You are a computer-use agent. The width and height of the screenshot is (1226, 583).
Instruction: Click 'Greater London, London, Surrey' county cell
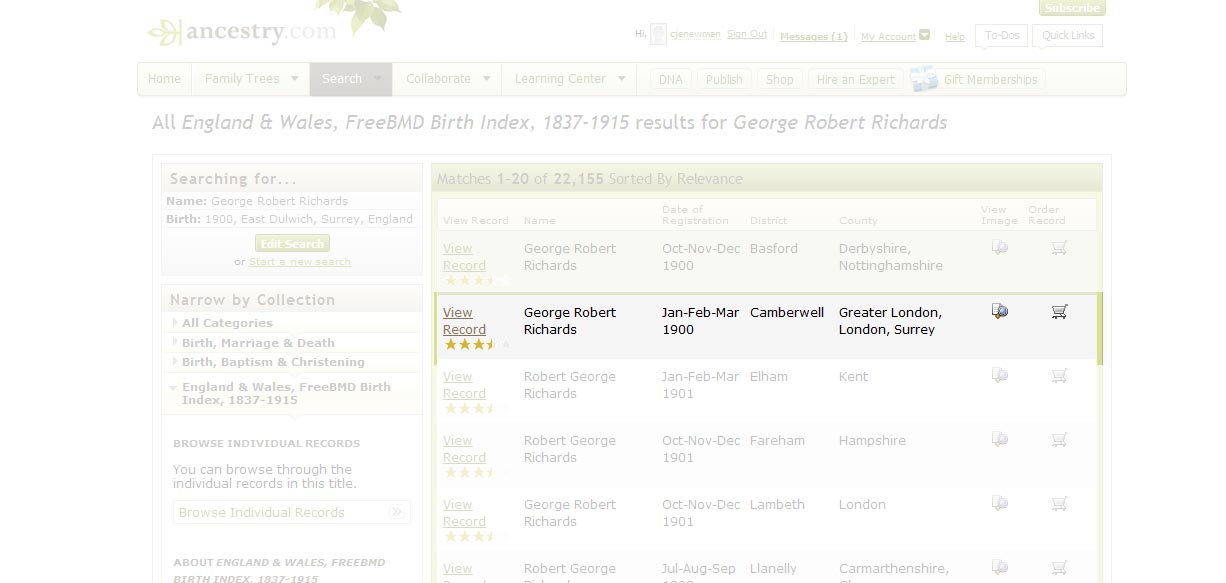pyautogui.click(x=890, y=321)
